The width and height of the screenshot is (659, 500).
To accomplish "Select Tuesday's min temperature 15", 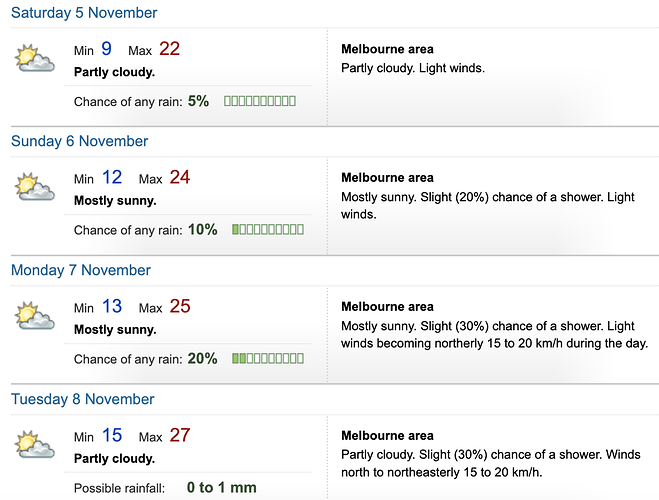I will (x=112, y=435).
